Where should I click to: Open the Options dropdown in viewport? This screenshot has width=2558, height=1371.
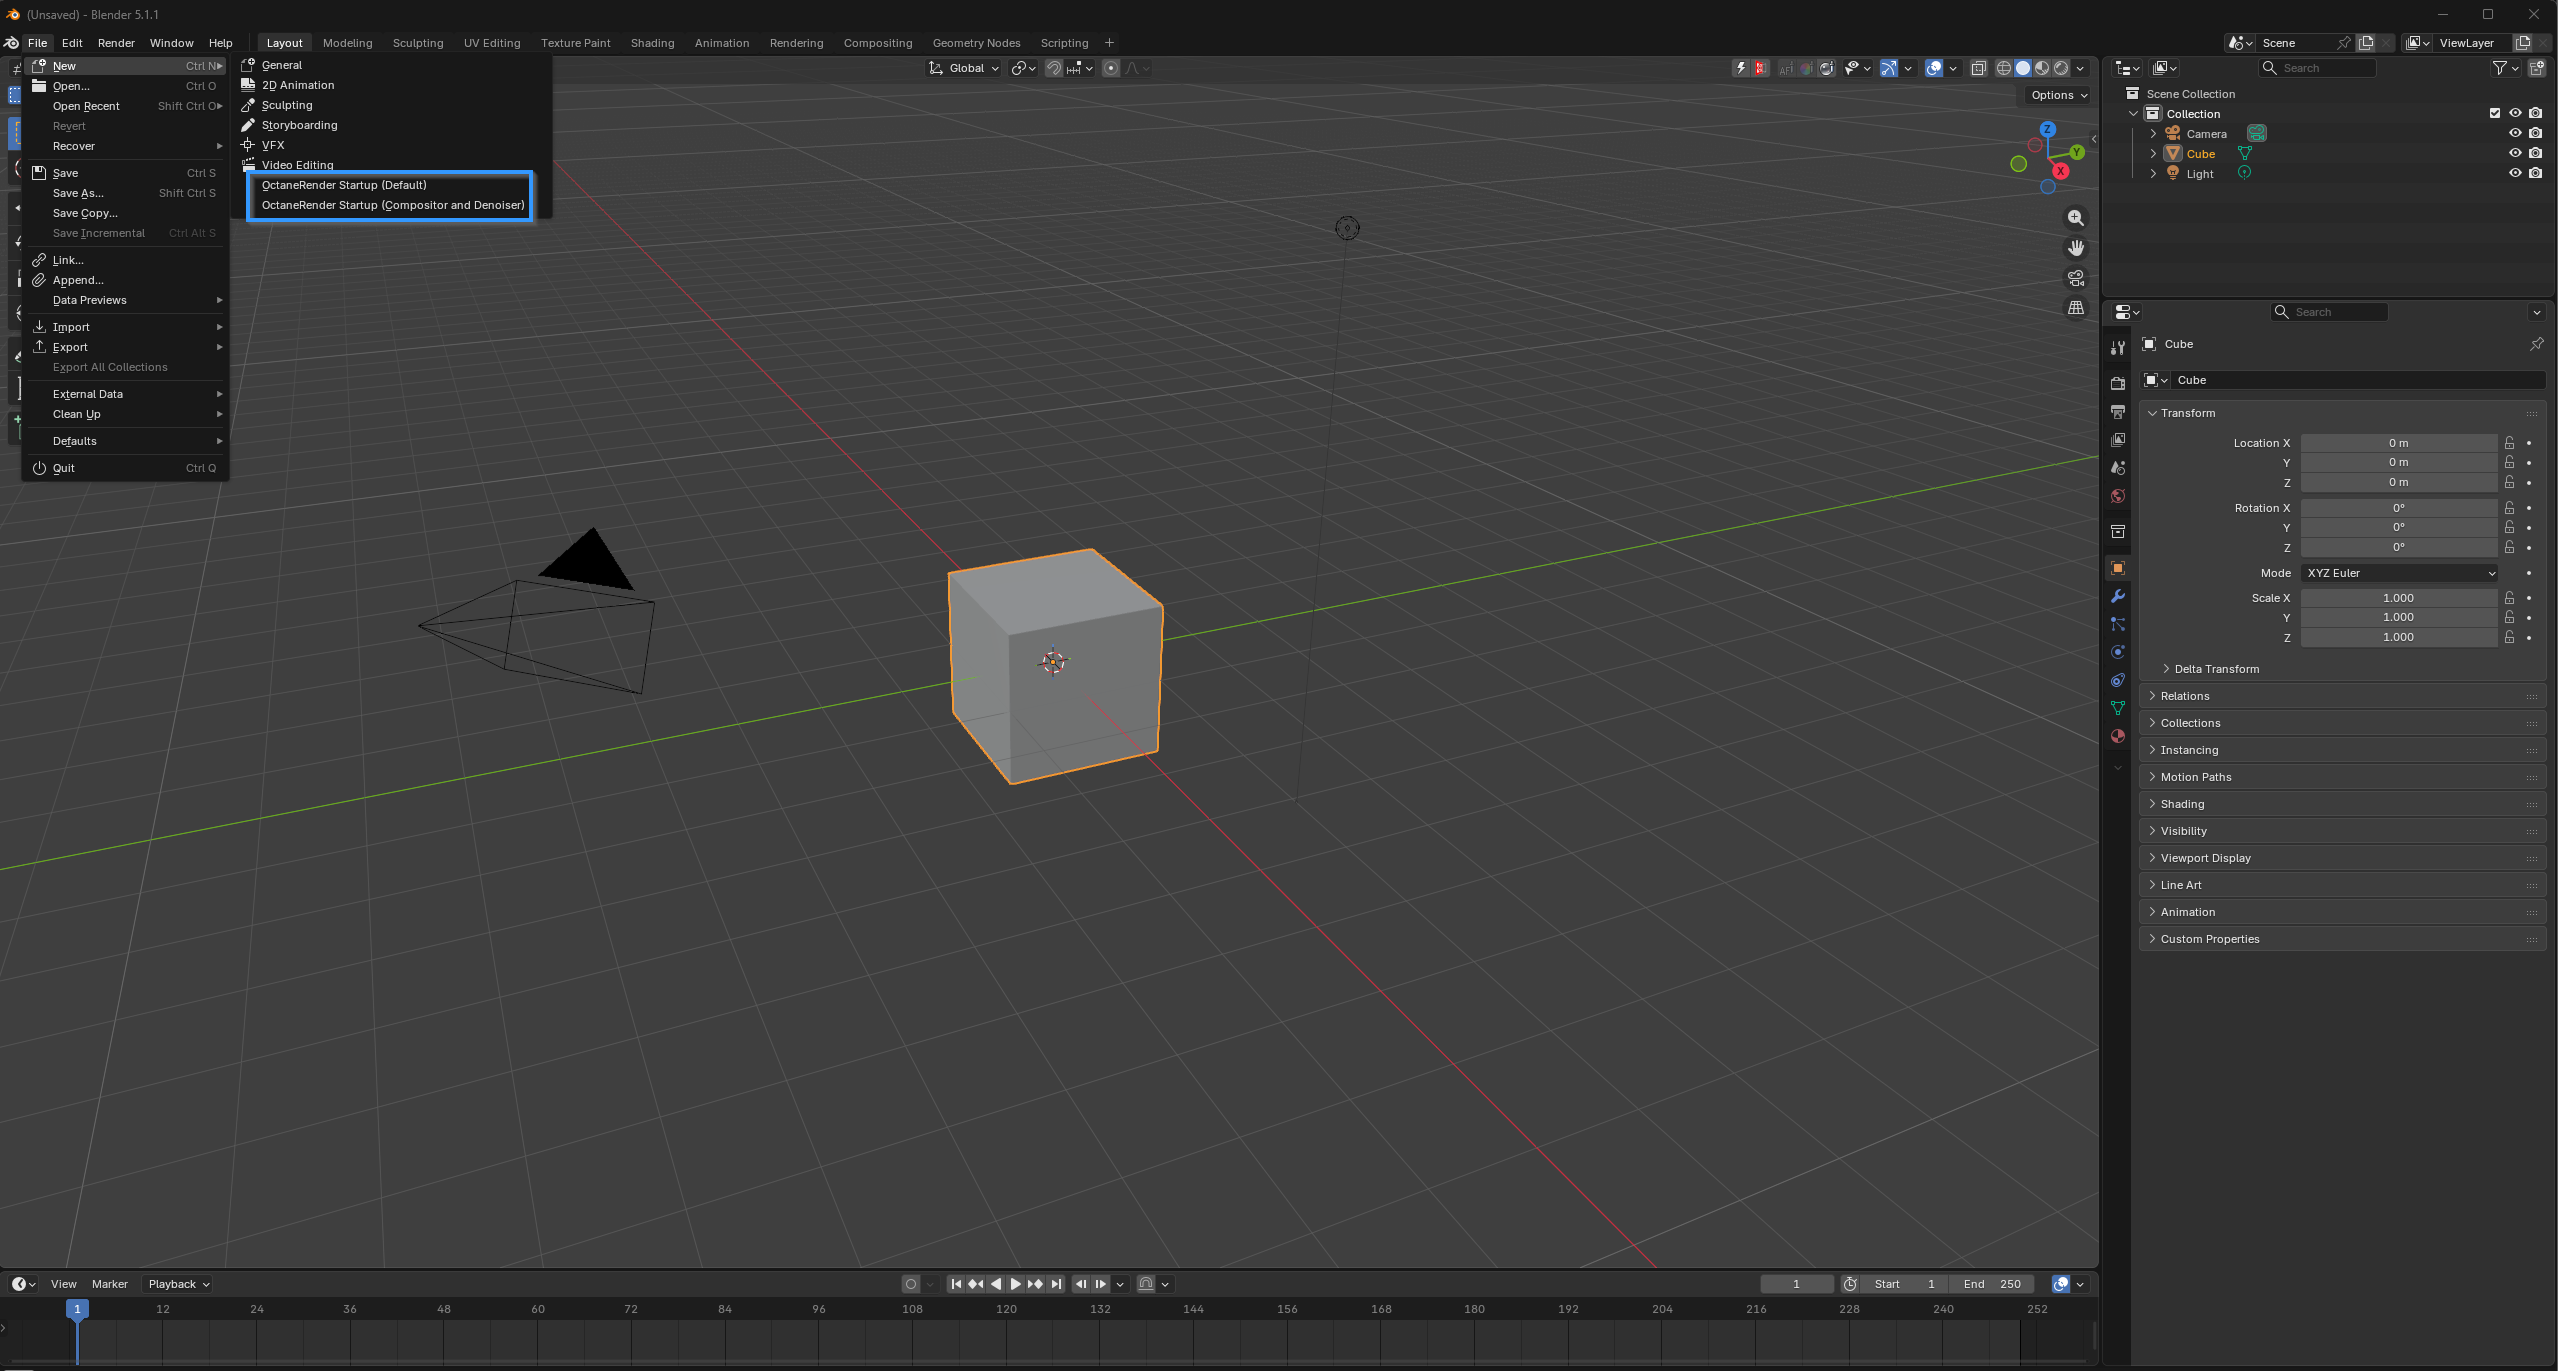[x=2058, y=95]
